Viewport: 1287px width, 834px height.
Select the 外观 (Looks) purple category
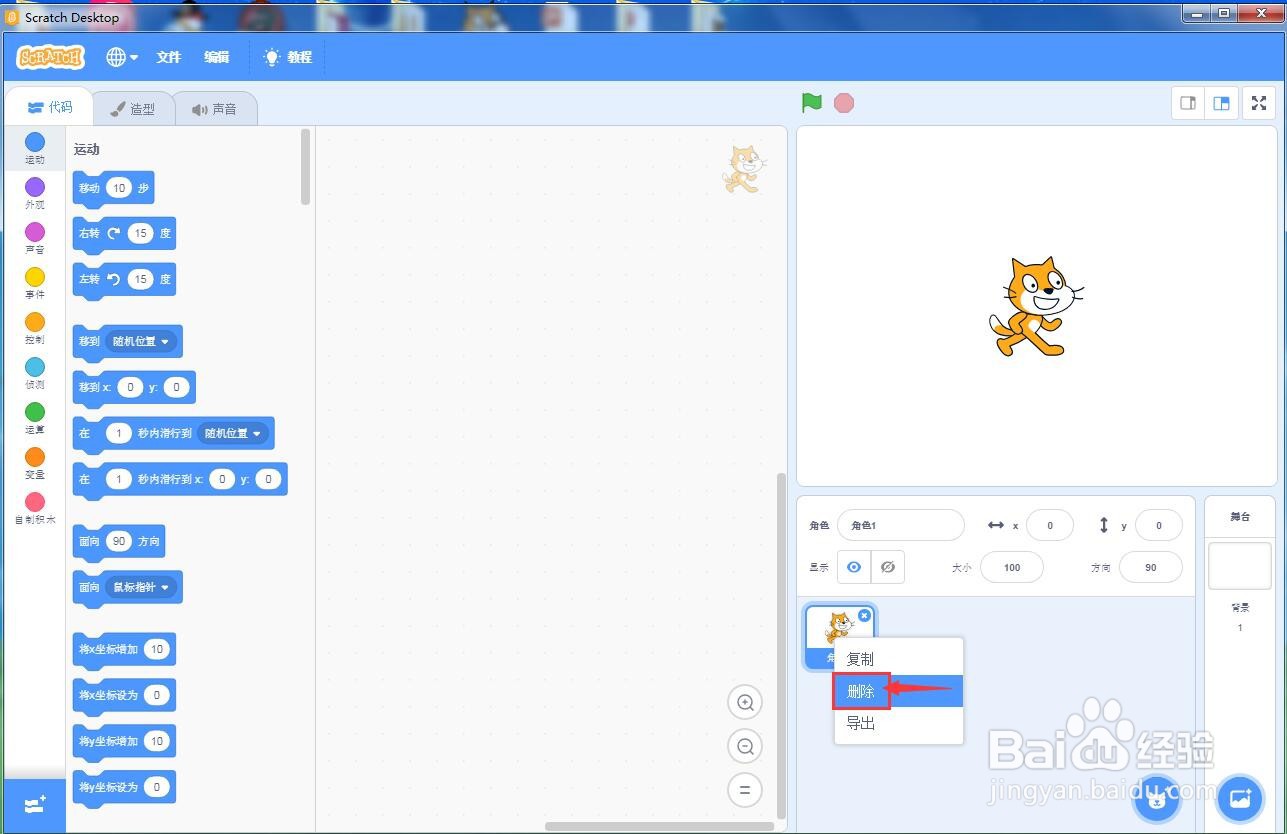(x=35, y=193)
